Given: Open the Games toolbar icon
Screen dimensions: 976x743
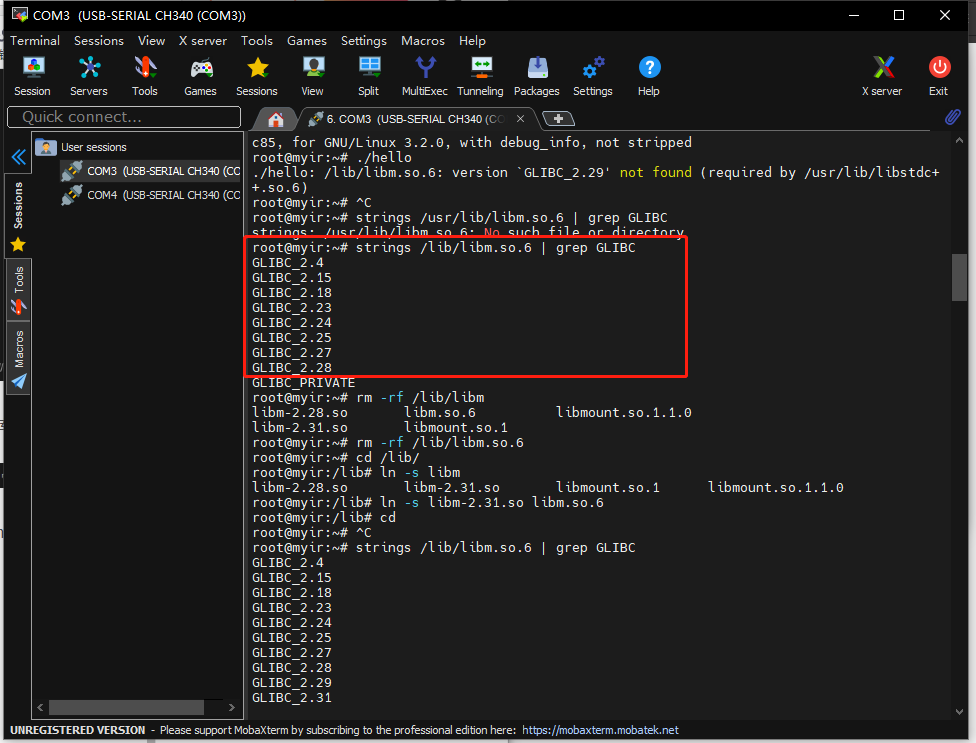Looking at the screenshot, I should [x=200, y=76].
